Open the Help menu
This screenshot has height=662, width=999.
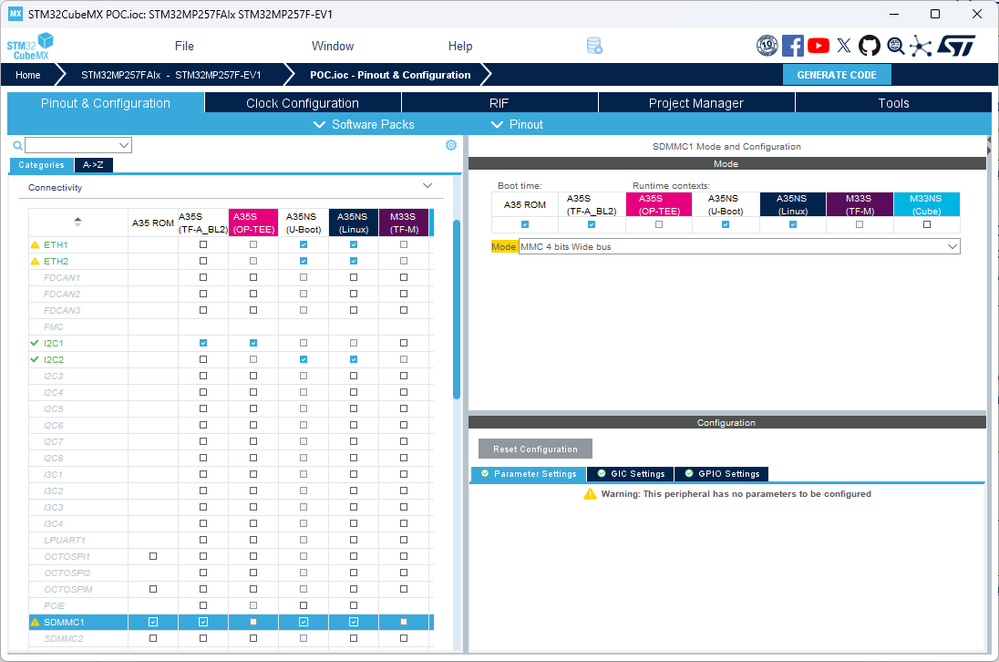pos(460,46)
